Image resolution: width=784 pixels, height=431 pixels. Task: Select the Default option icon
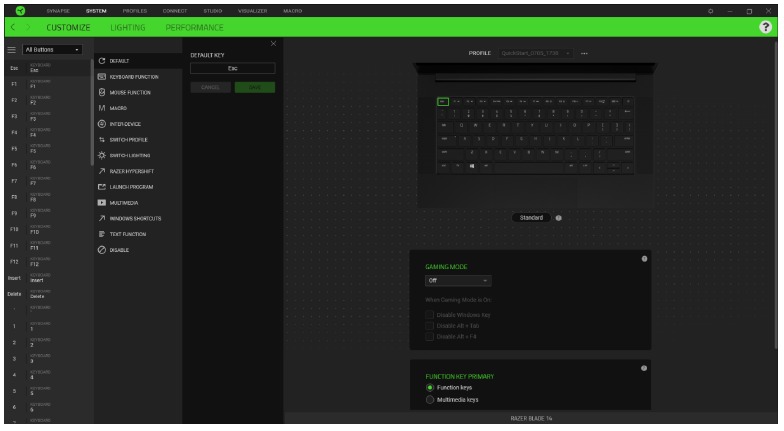tap(102, 60)
